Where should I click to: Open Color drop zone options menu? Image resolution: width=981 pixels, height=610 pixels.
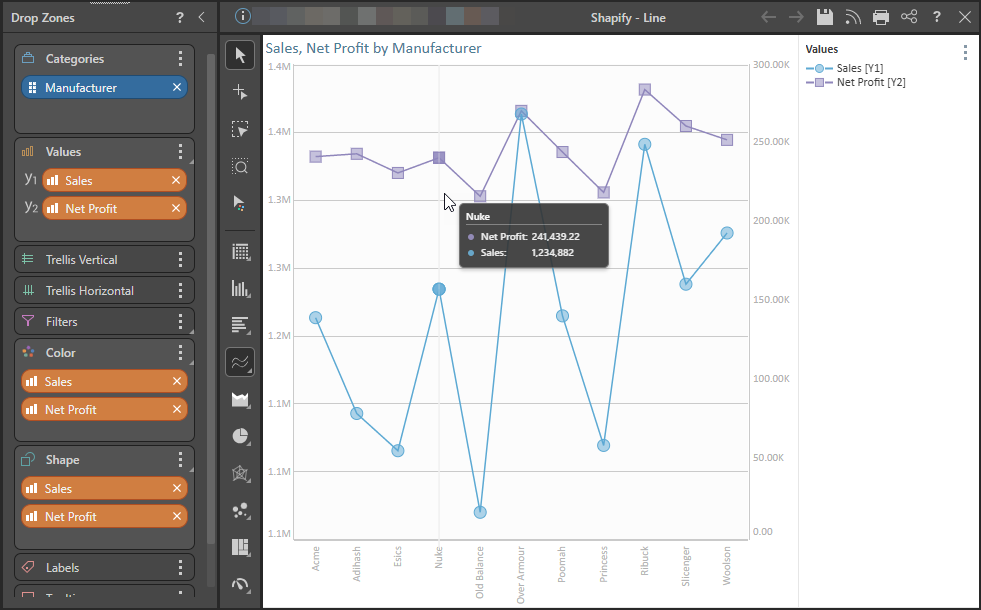point(180,353)
